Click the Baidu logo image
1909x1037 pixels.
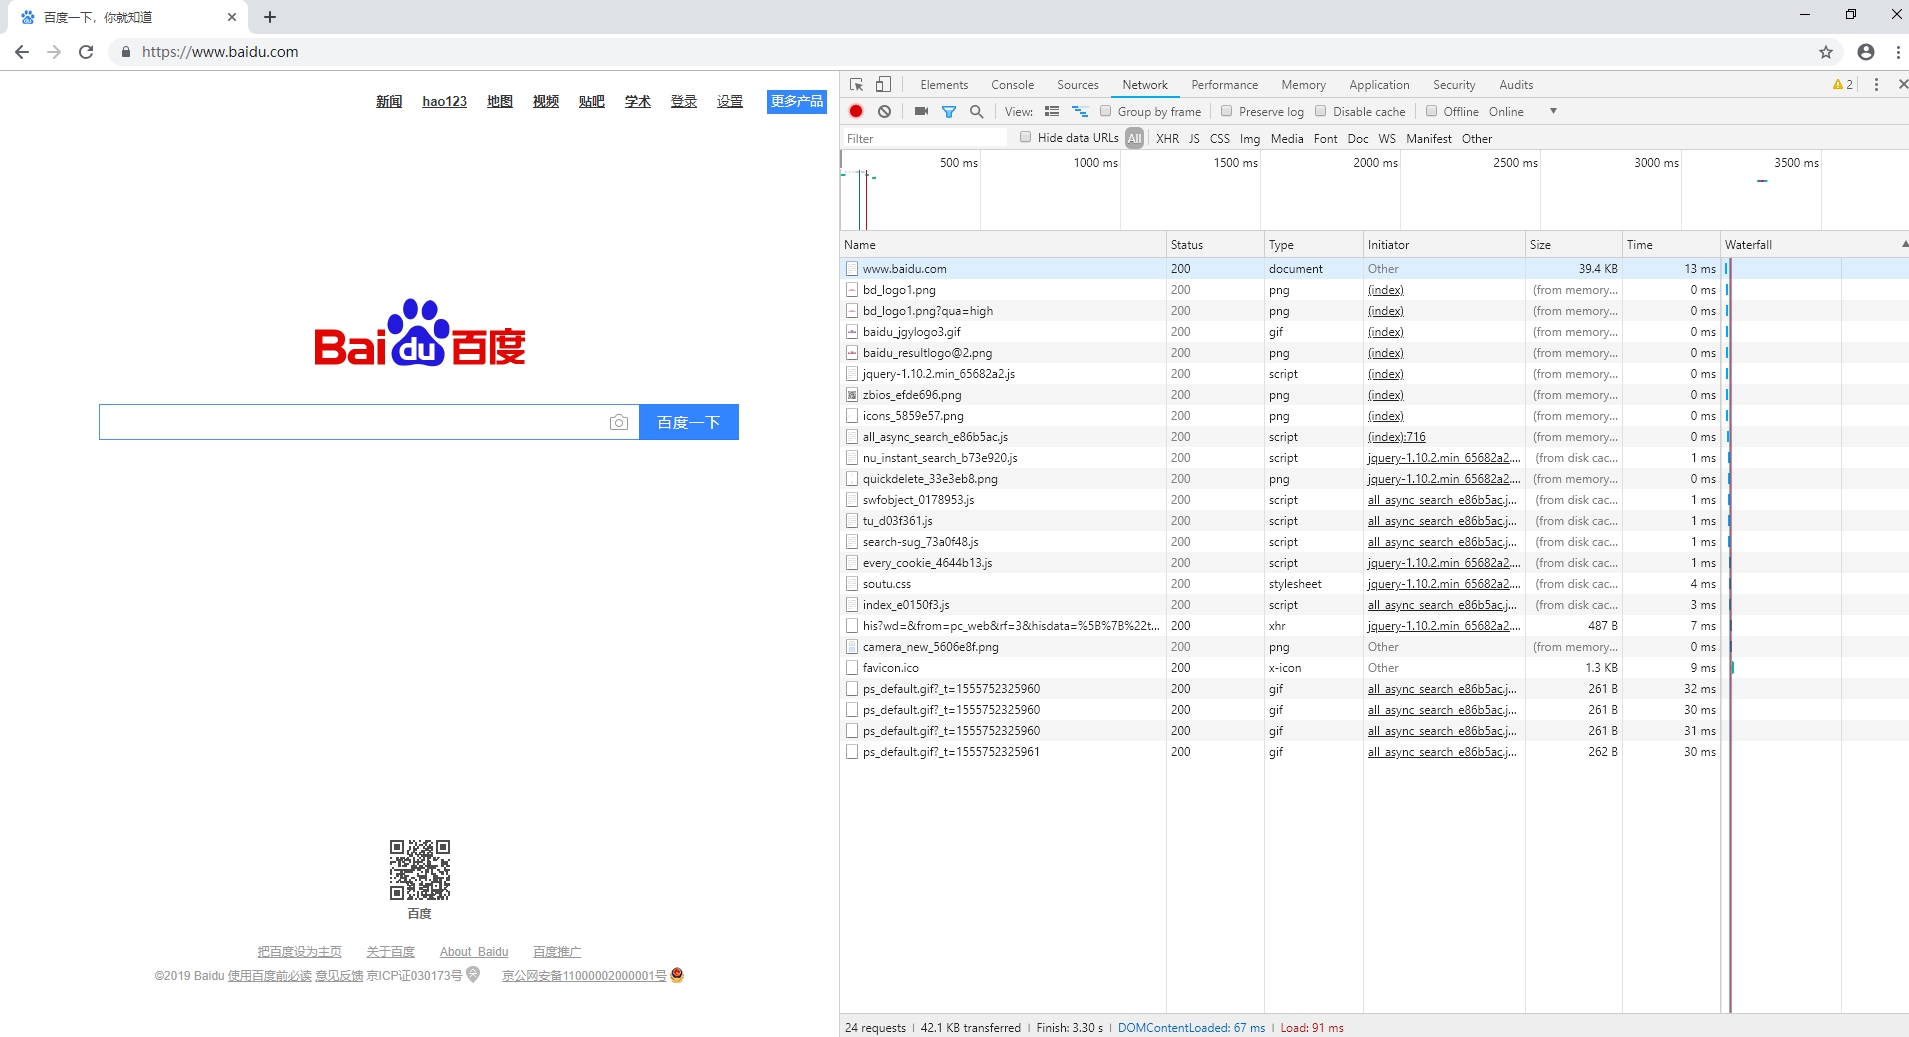[x=420, y=333]
